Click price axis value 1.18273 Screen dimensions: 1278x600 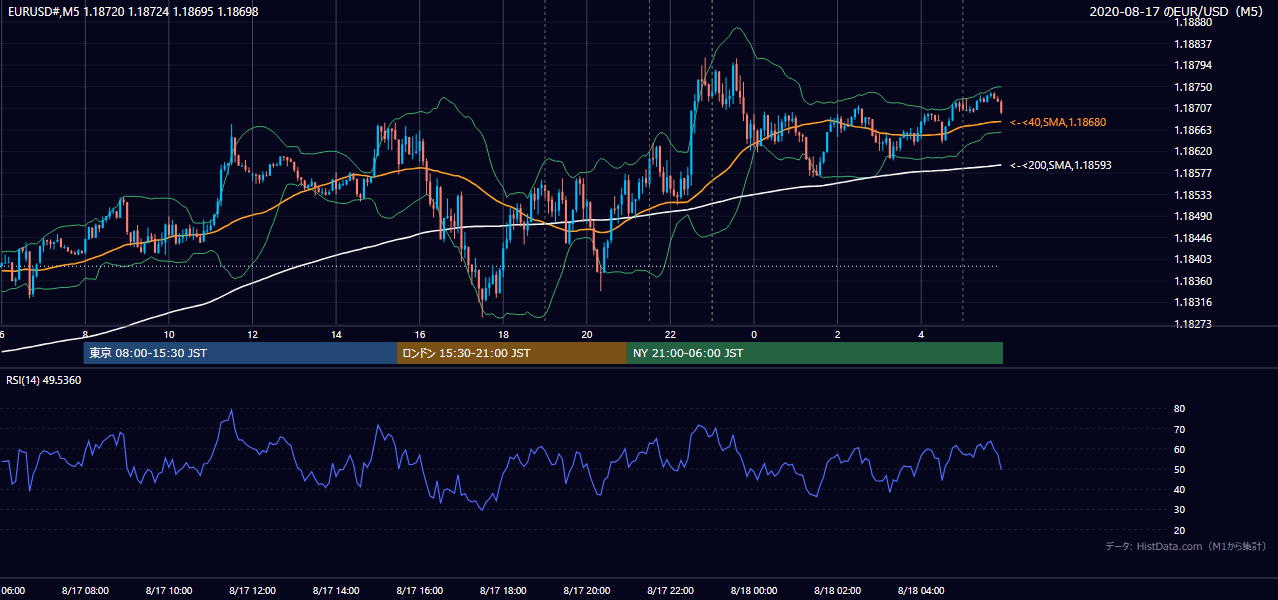tap(1194, 324)
